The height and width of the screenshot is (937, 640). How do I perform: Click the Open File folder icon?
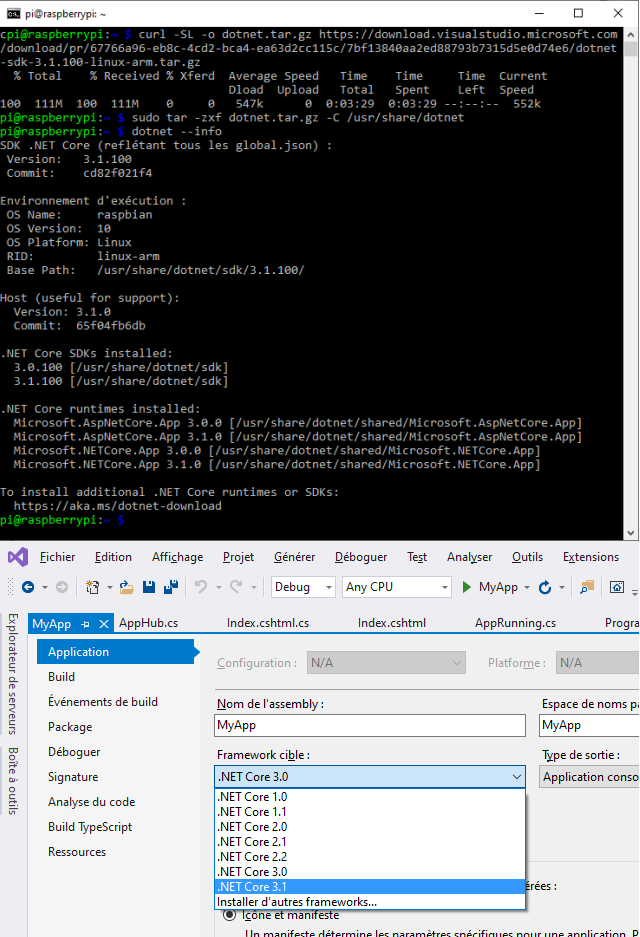127,587
